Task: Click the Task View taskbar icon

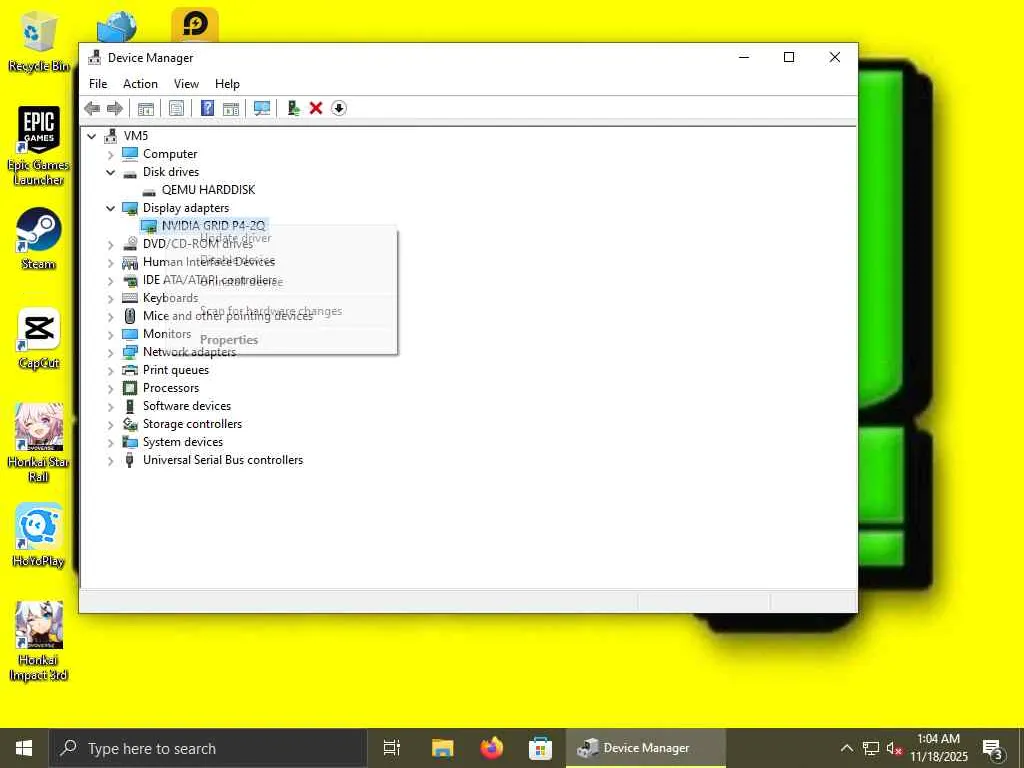Action: (x=392, y=748)
